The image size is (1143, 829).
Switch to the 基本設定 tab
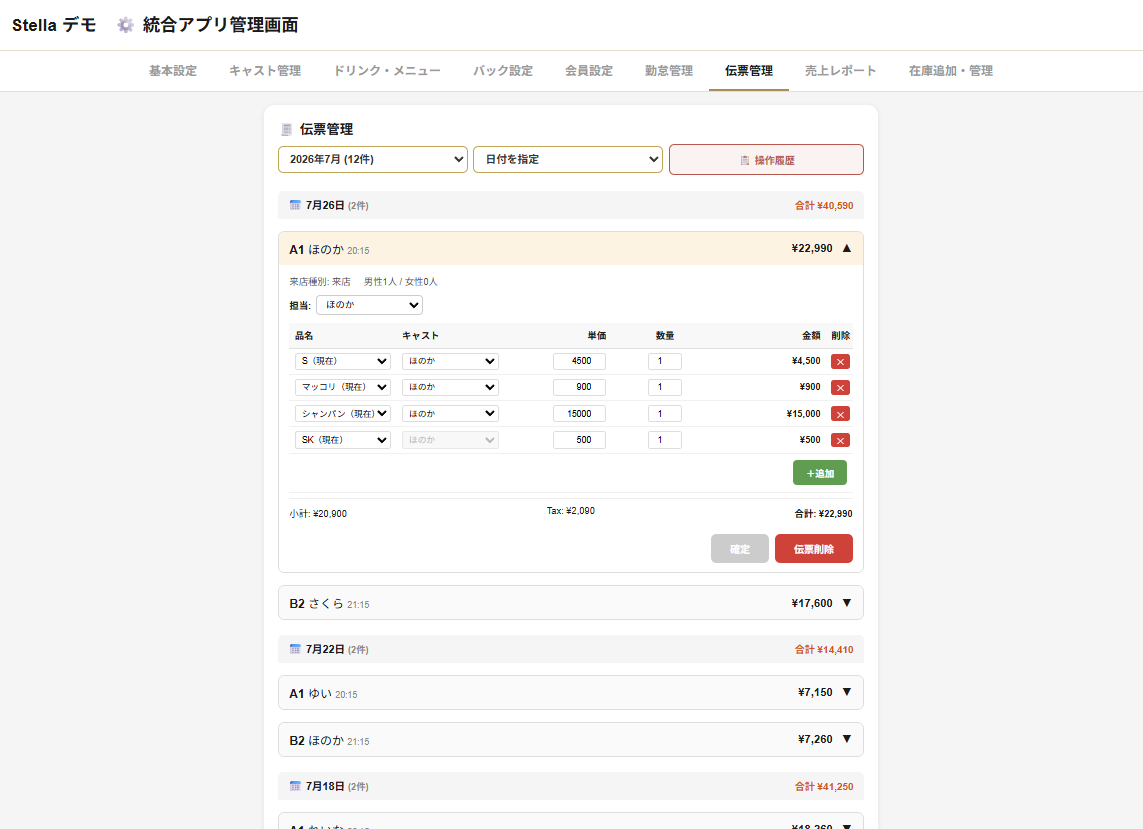click(x=173, y=71)
